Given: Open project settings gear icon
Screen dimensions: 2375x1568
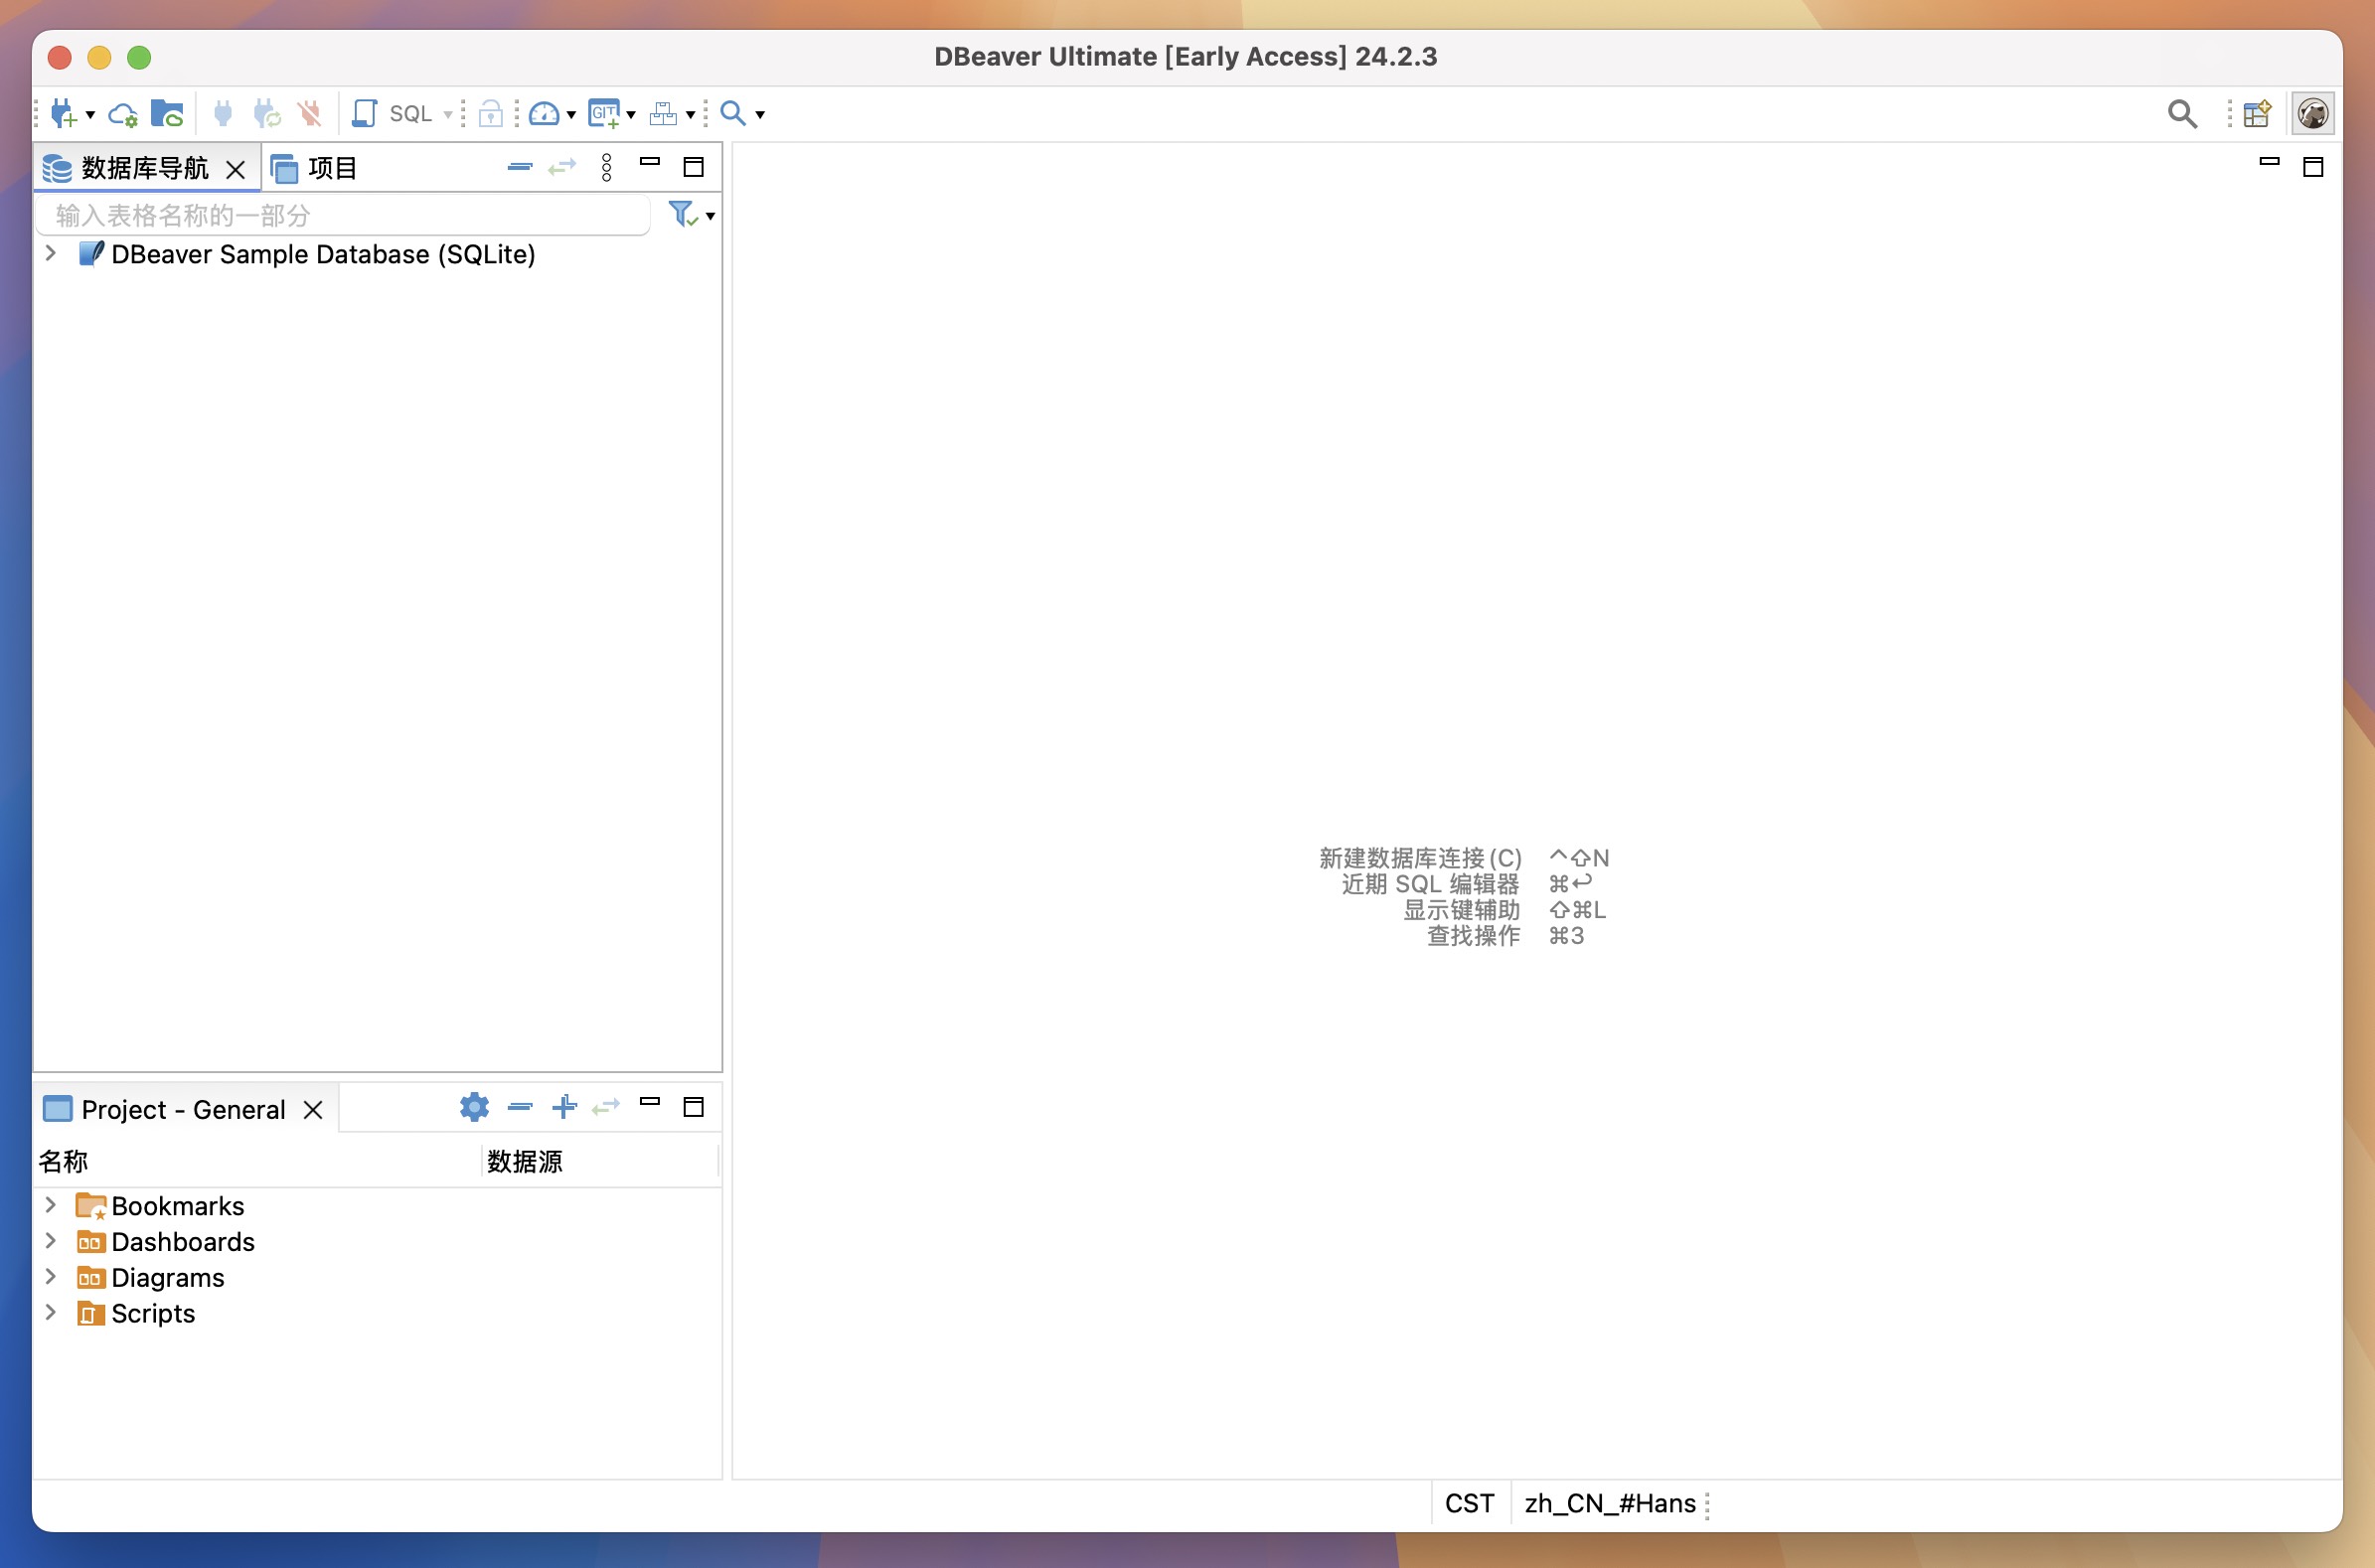Looking at the screenshot, I should (x=474, y=1106).
